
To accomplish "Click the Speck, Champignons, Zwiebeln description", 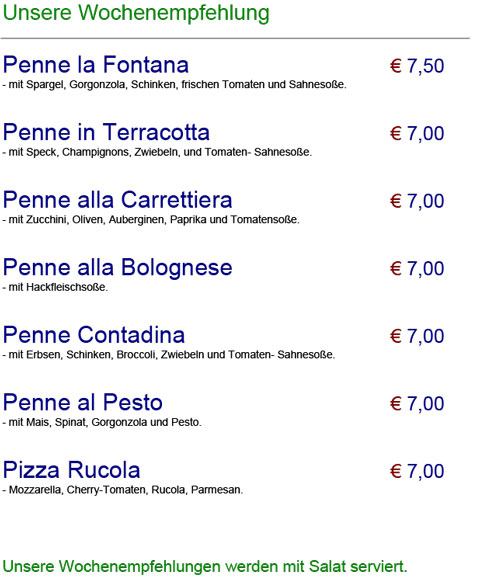I will point(157,152).
